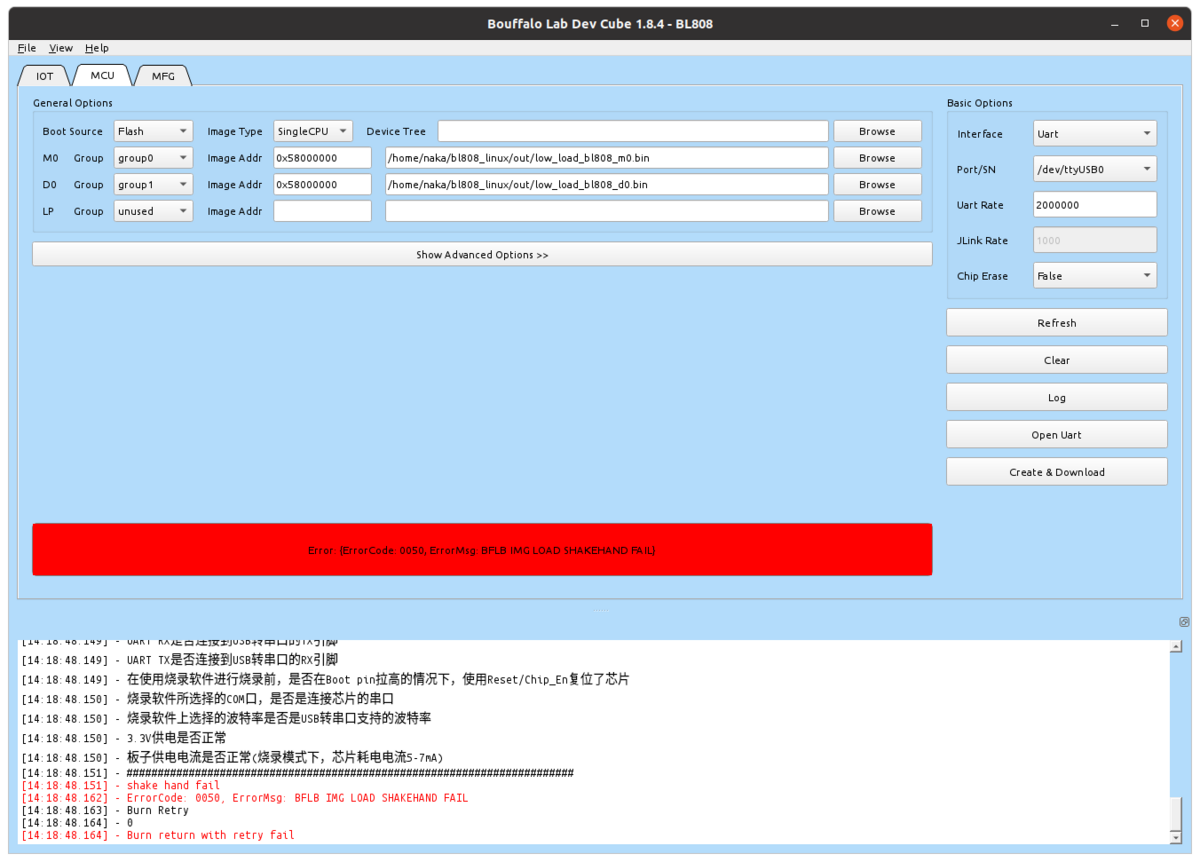This screenshot has width=1200, height=862.
Task: Open the File menu
Action: [27, 48]
